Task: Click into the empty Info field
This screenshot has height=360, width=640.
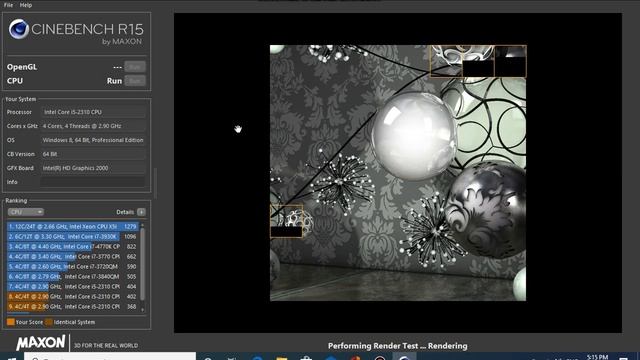Action: click(x=93, y=182)
